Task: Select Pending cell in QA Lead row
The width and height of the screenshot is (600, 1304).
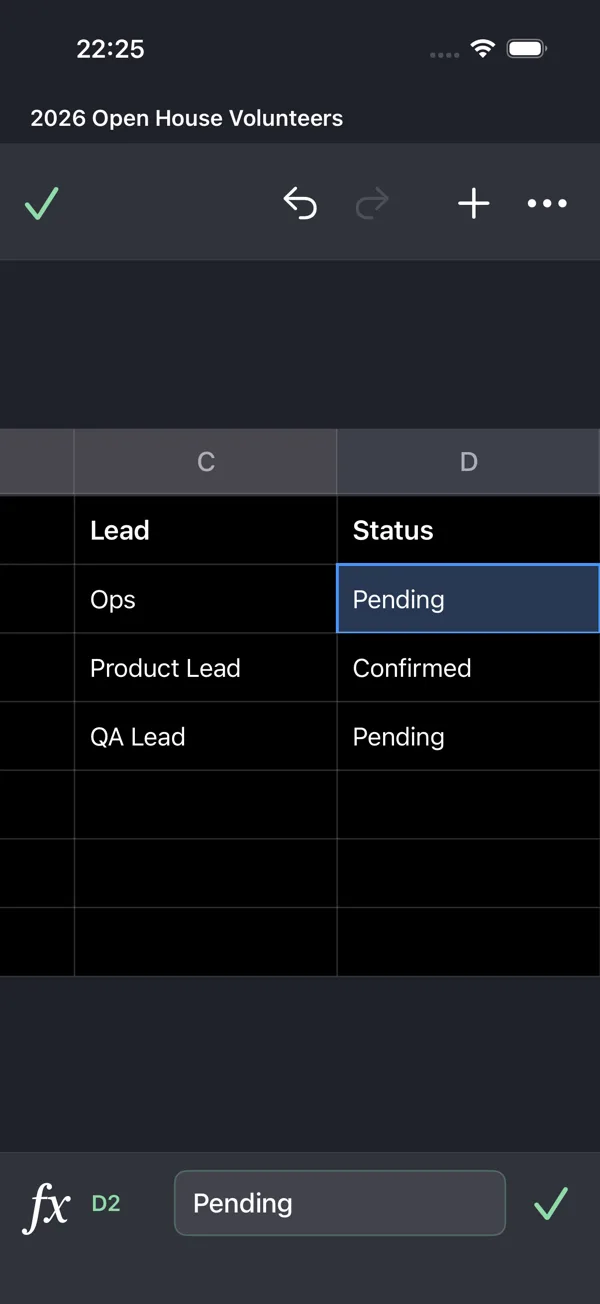Action: (468, 737)
